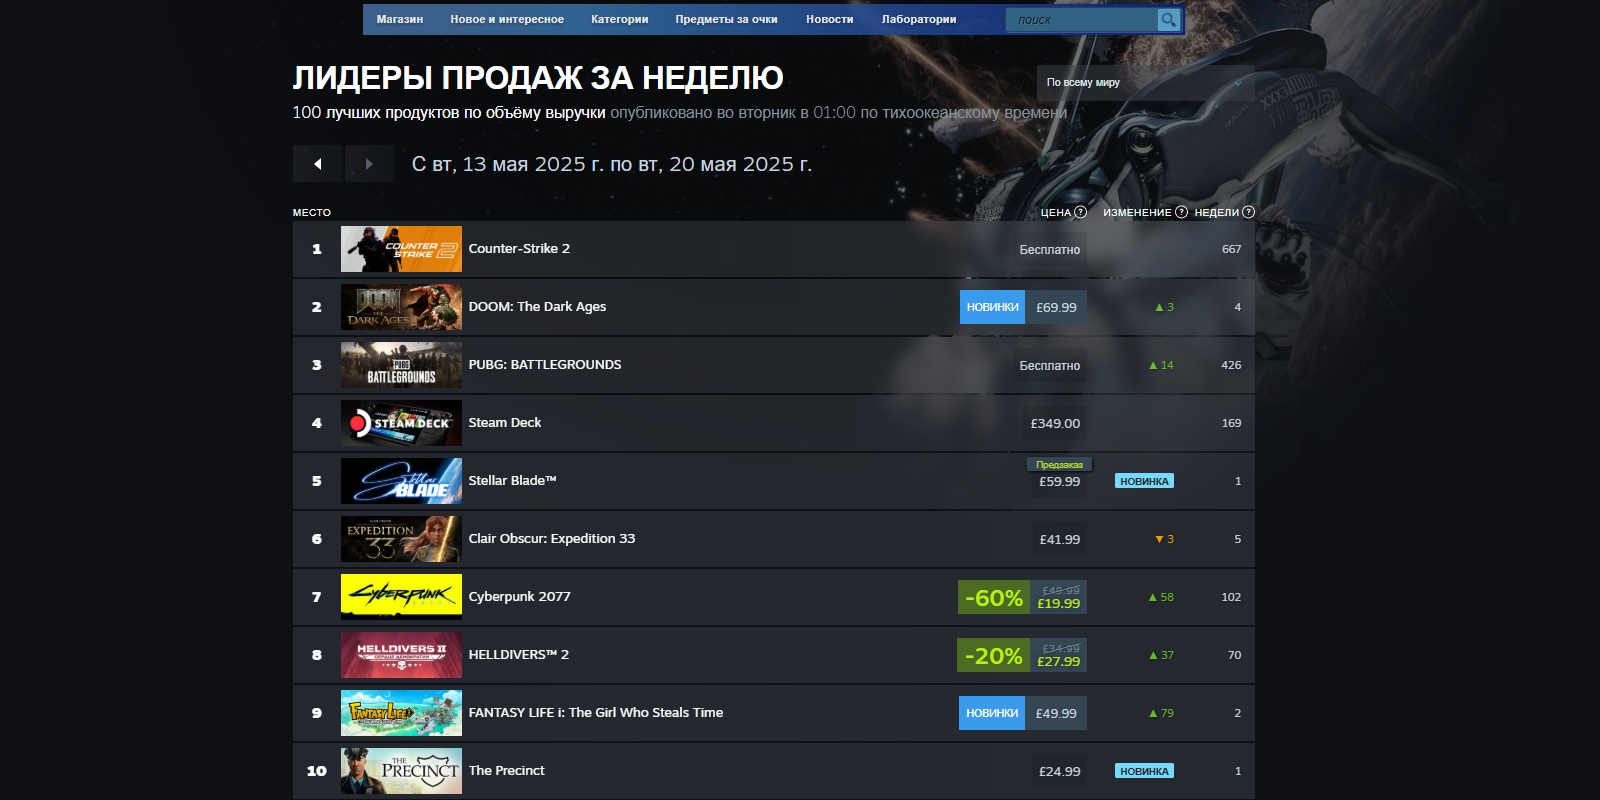Screen dimensions: 1600x800
Task: Open the region dropdown "По всему миру"
Action: tap(1145, 82)
